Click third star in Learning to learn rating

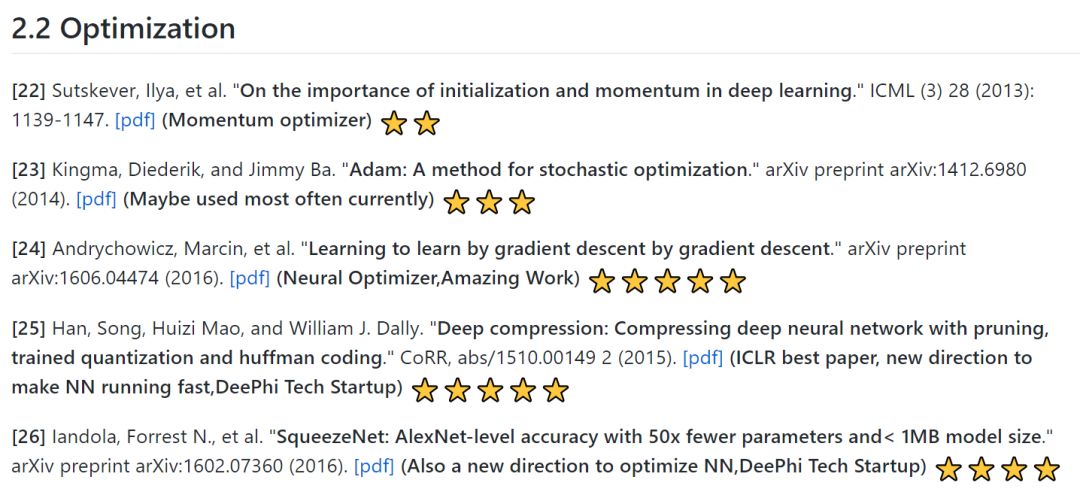[667, 282]
